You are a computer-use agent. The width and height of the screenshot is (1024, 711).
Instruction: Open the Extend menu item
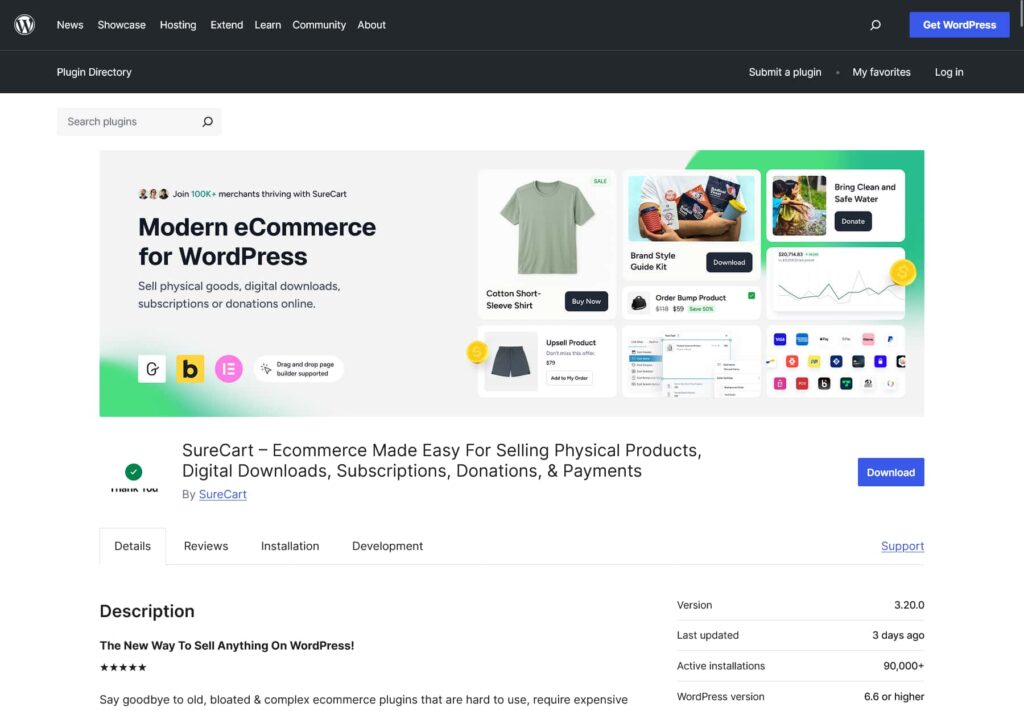point(226,25)
